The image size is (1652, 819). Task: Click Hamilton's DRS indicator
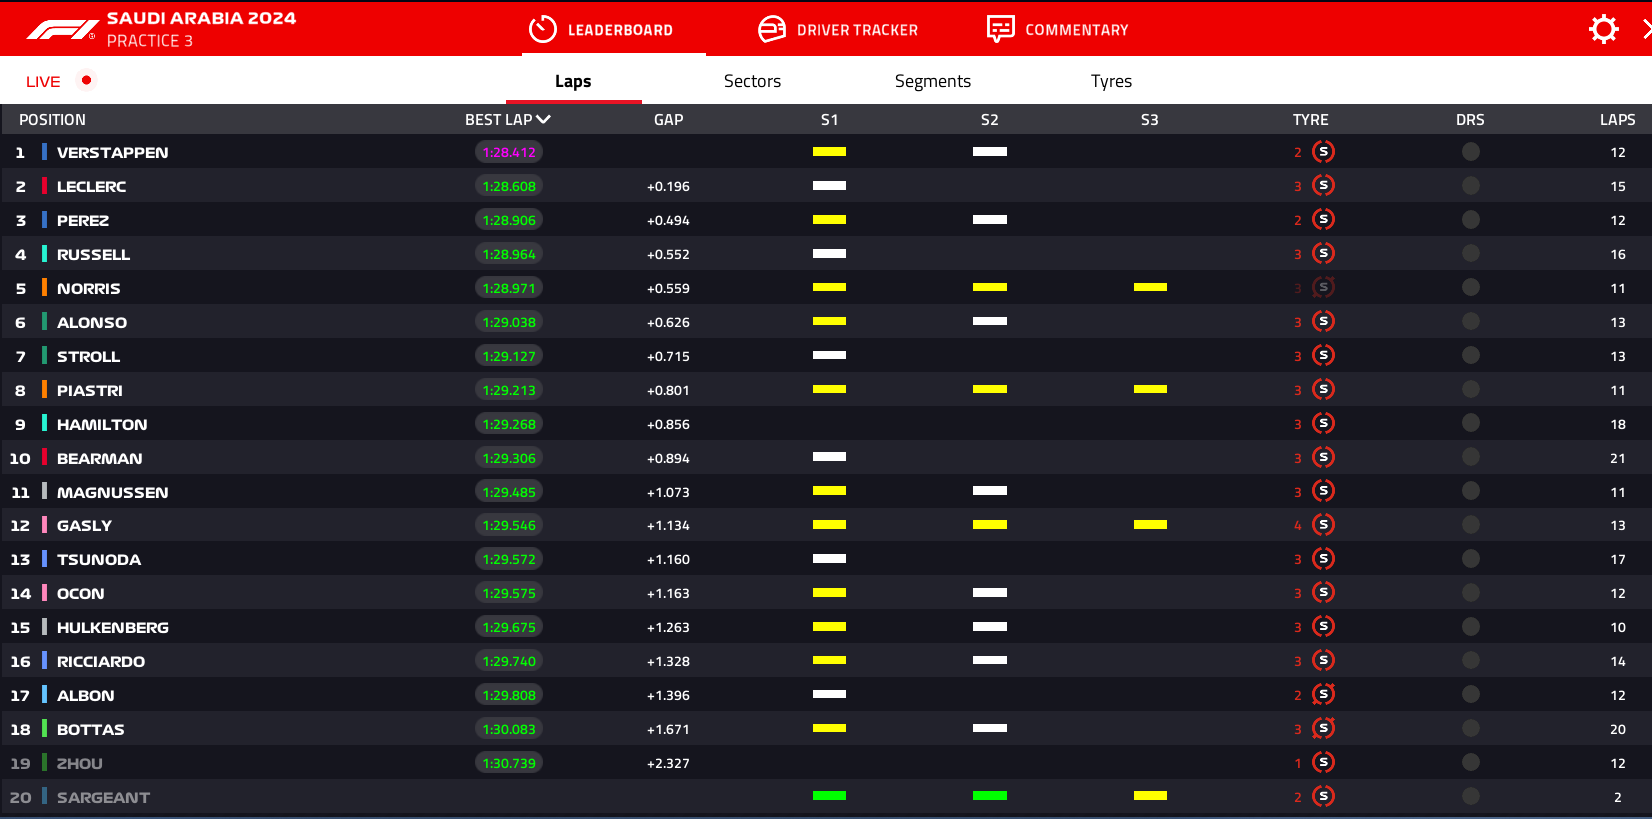point(1470,424)
